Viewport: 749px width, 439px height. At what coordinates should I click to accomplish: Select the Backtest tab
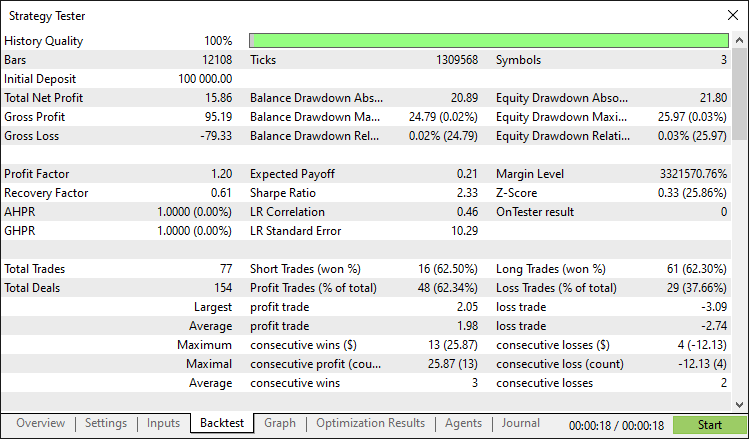click(x=222, y=423)
